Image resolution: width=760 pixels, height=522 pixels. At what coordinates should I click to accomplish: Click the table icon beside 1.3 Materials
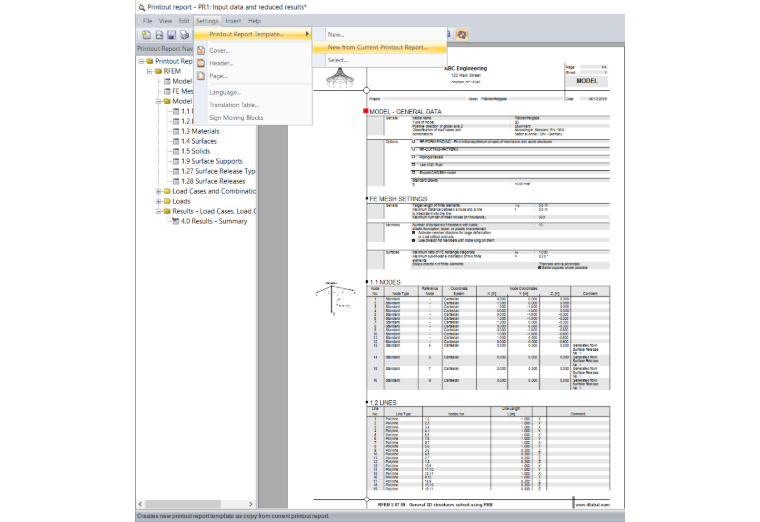pos(176,131)
